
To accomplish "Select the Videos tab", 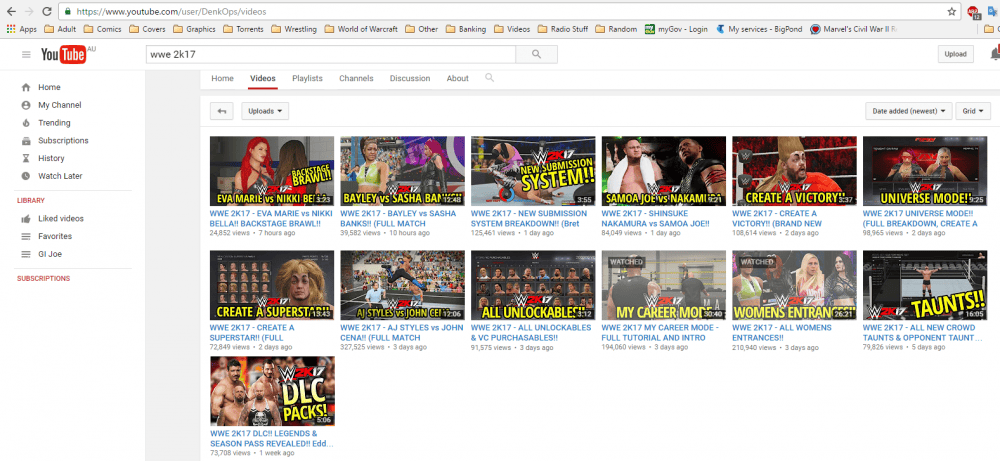I will (263, 78).
